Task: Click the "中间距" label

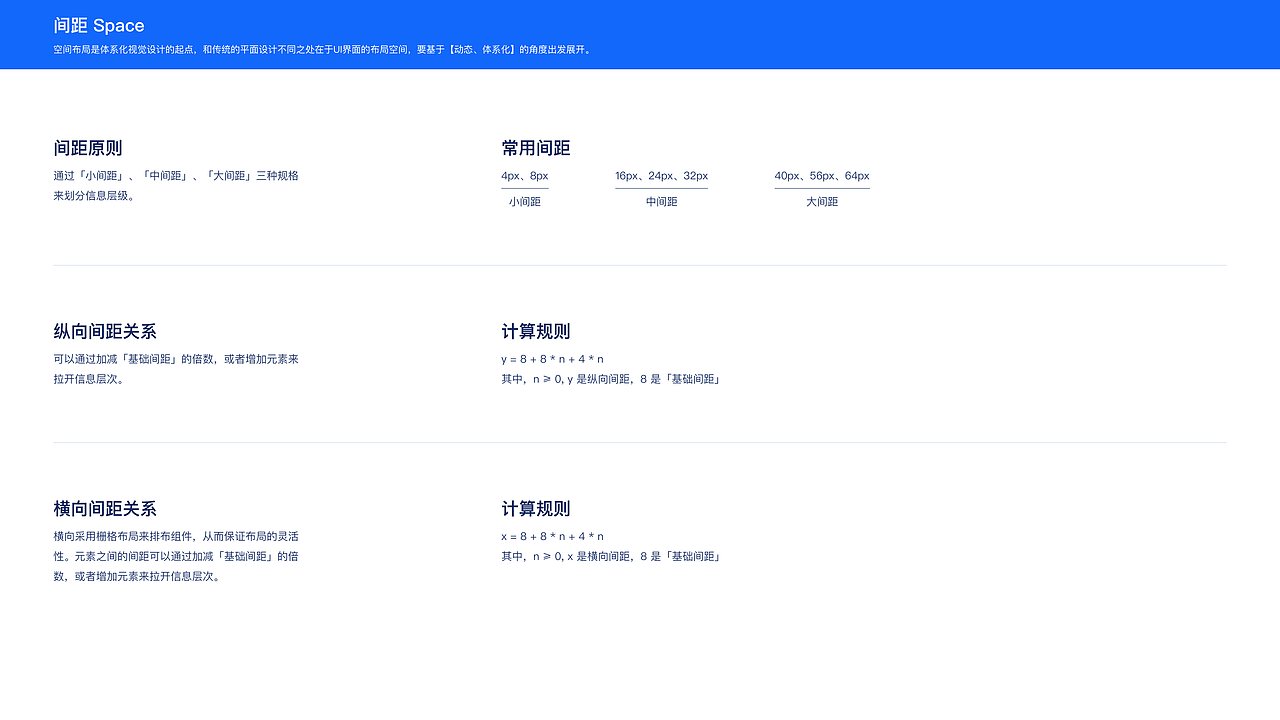Action: tap(662, 202)
